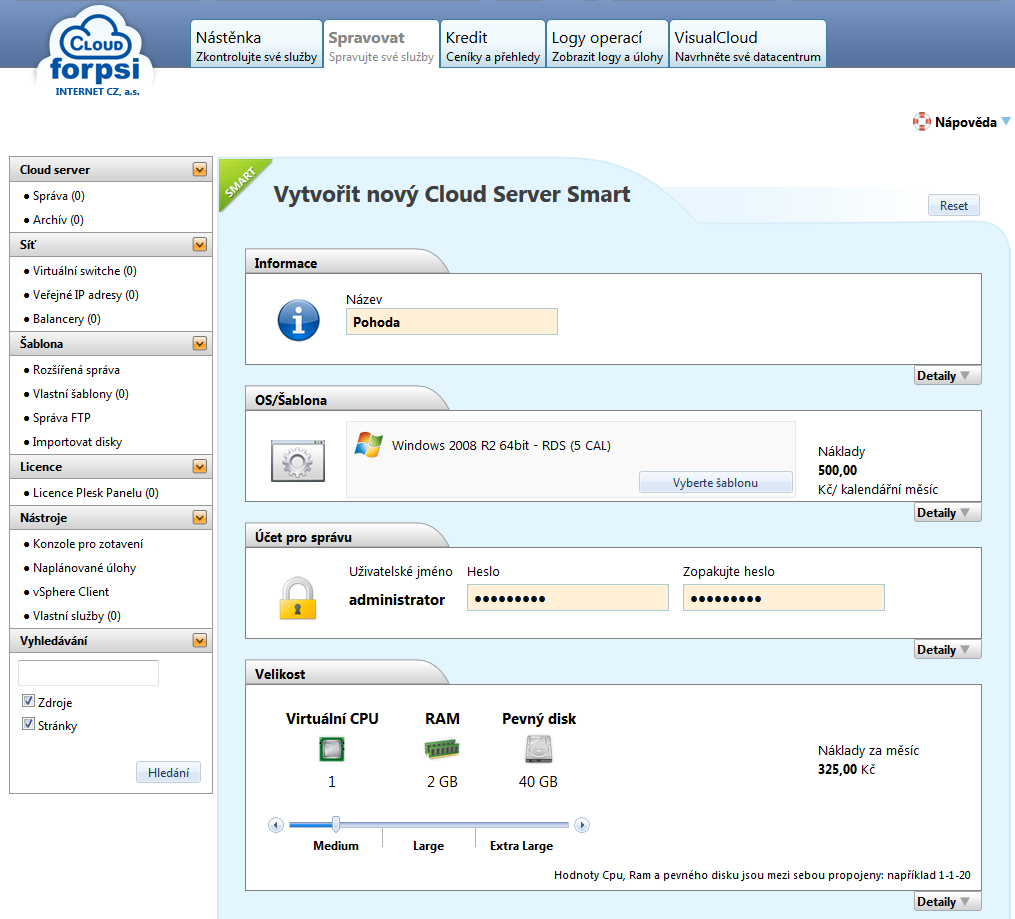This screenshot has height=919, width=1015.
Task: Click the Nápověda lifebuoy help icon
Action: [921, 122]
